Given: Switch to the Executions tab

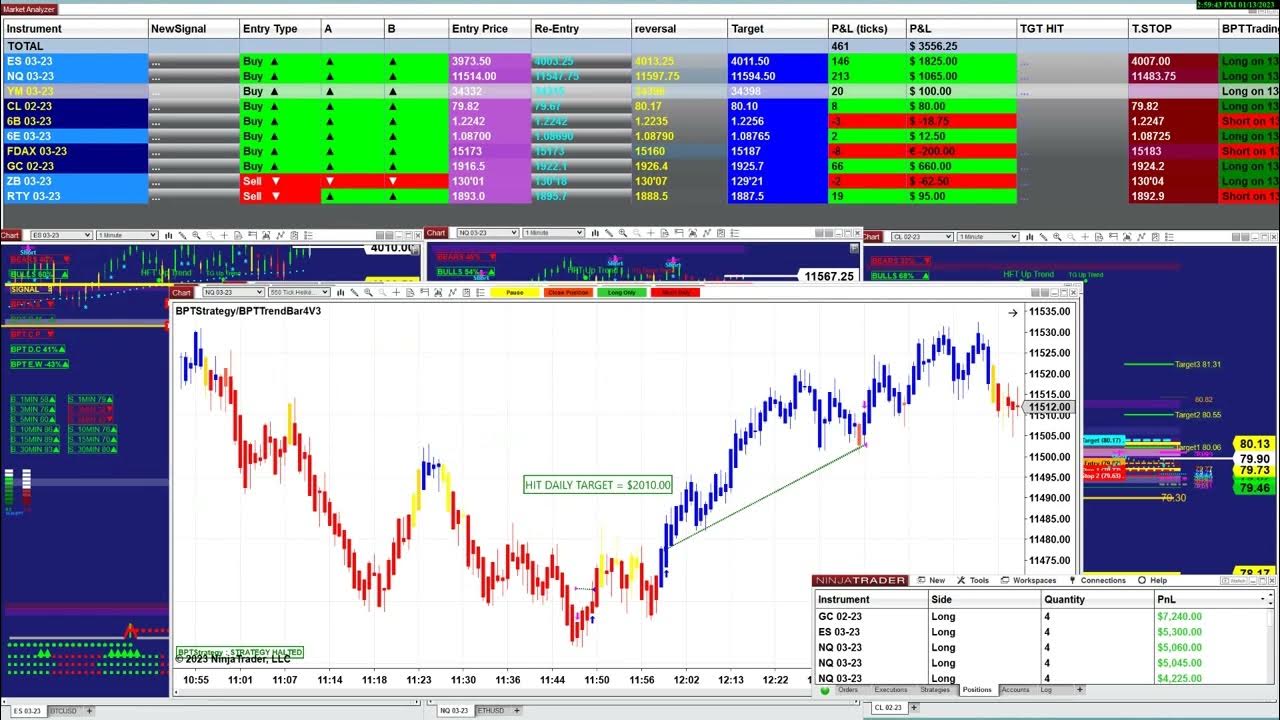Looking at the screenshot, I should tap(891, 690).
